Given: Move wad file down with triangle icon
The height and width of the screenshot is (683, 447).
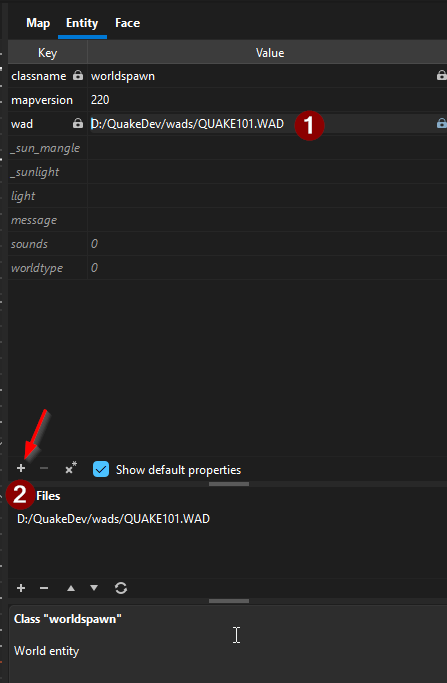Looking at the screenshot, I should 94,588.
